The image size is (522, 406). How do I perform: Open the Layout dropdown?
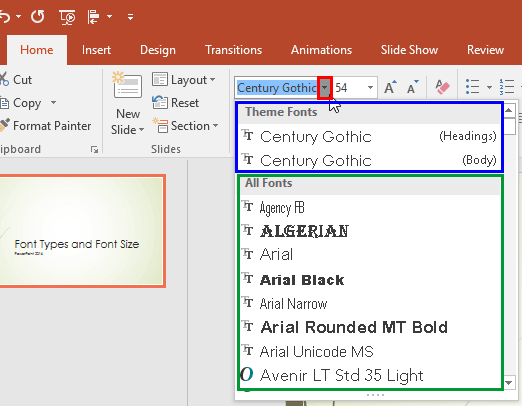184,80
